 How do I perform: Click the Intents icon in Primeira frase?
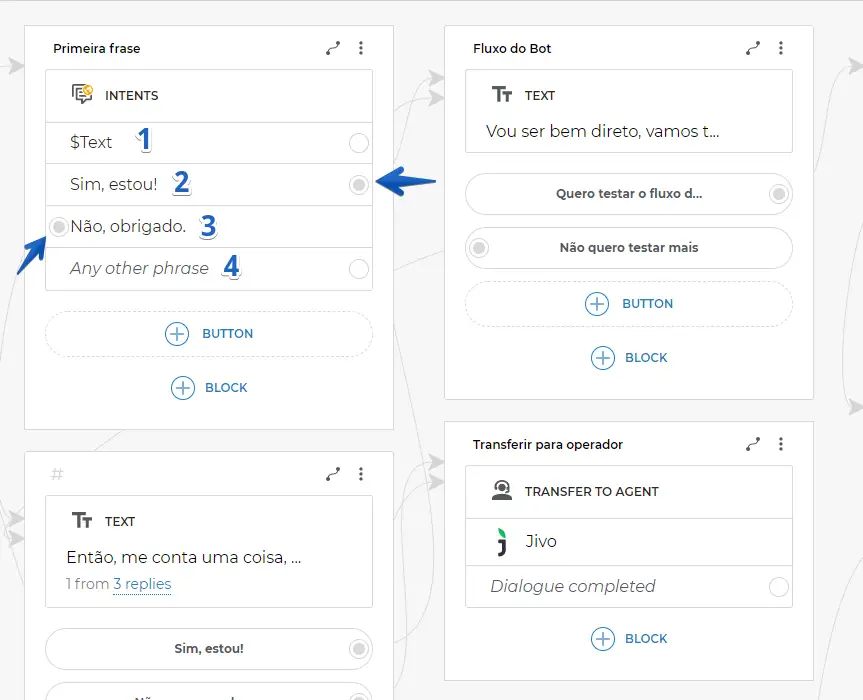tap(82, 95)
